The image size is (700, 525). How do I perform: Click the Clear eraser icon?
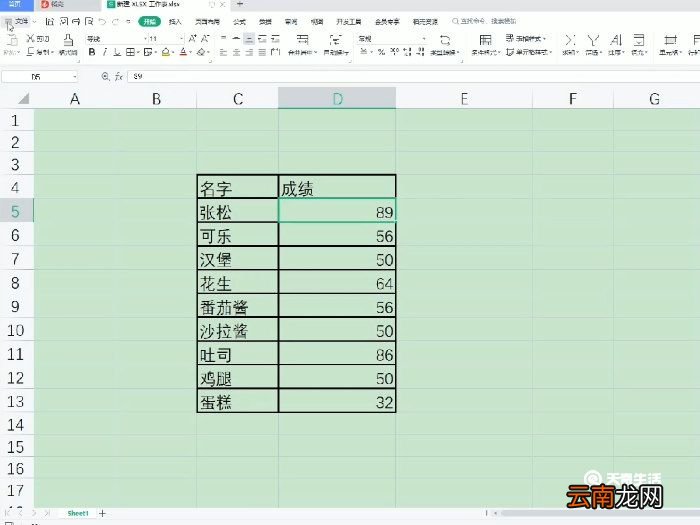click(x=201, y=52)
